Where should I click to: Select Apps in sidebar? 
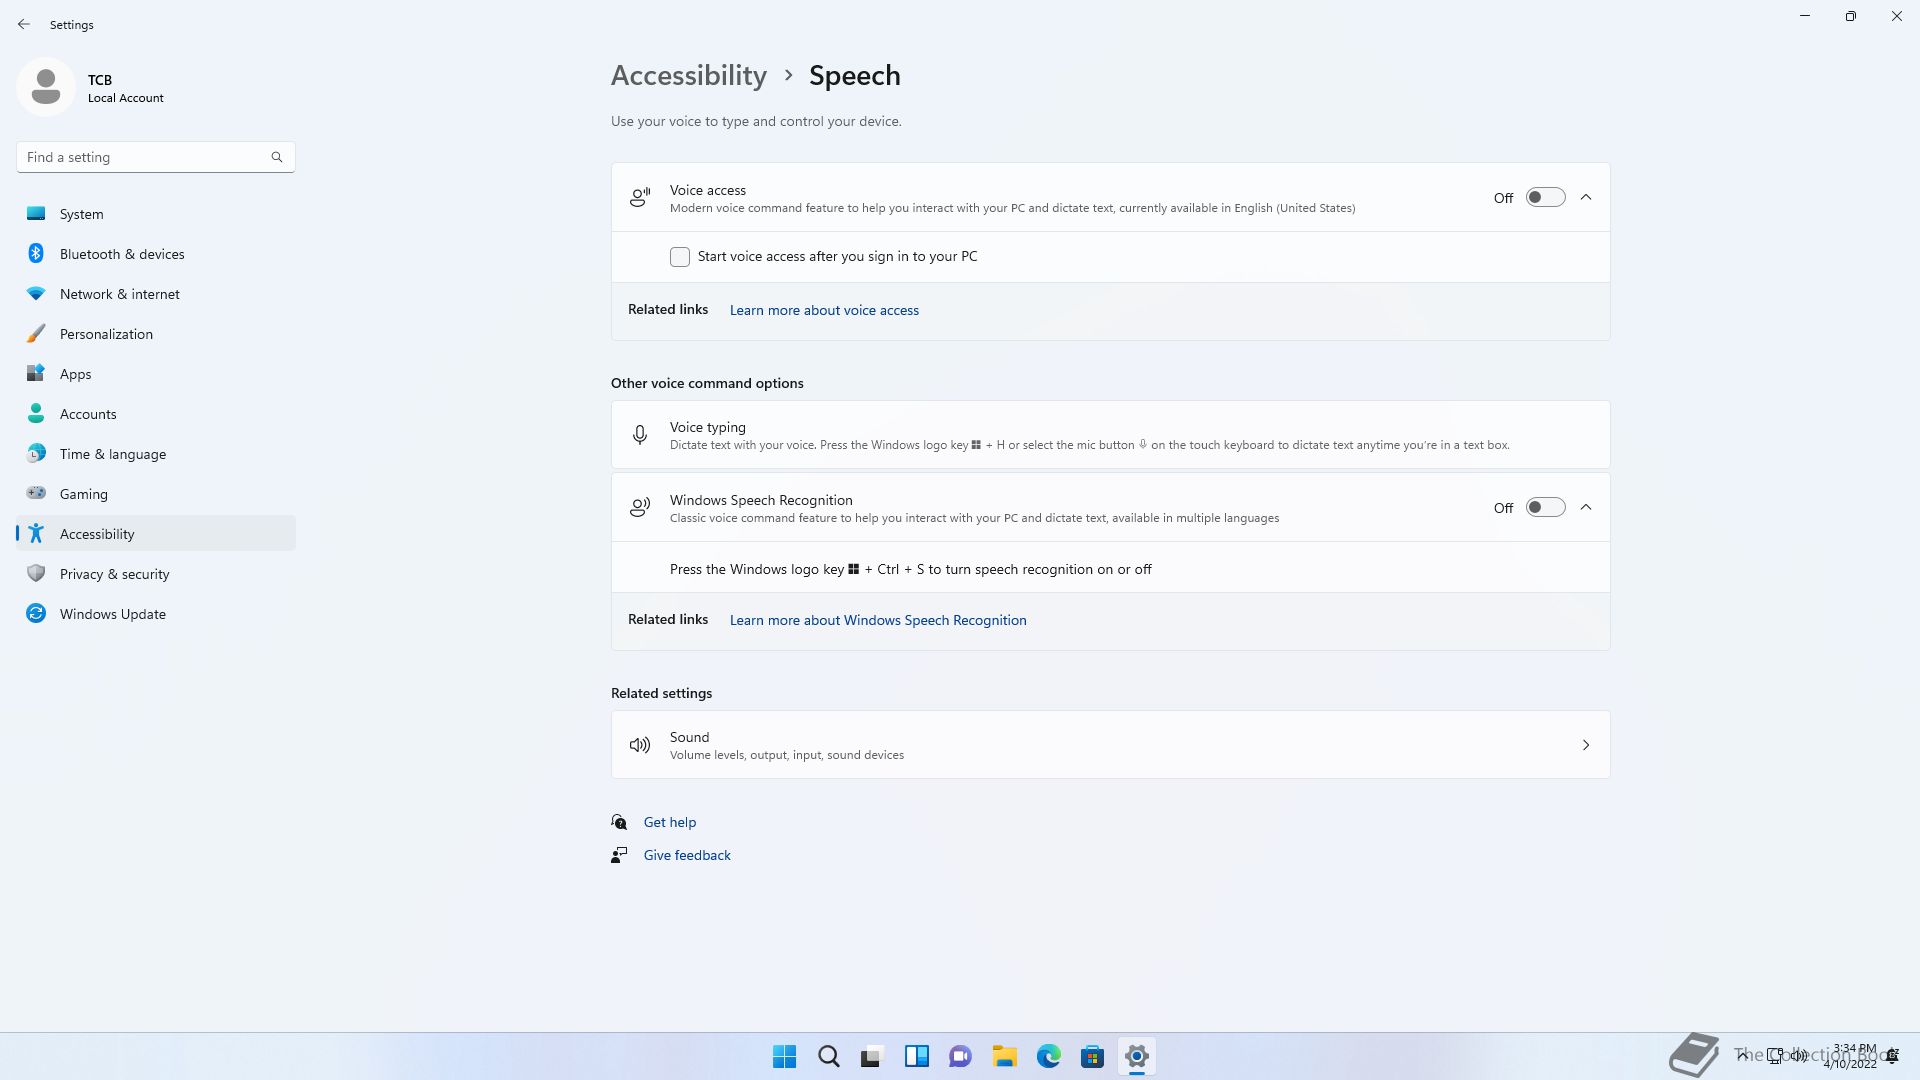click(x=156, y=374)
